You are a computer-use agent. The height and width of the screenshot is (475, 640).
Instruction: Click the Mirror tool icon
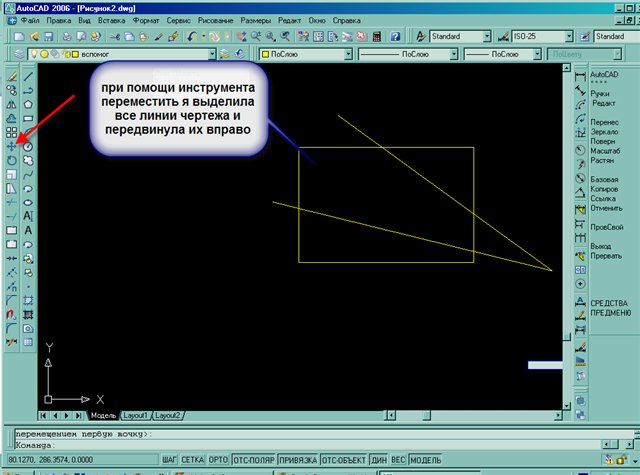coord(11,103)
